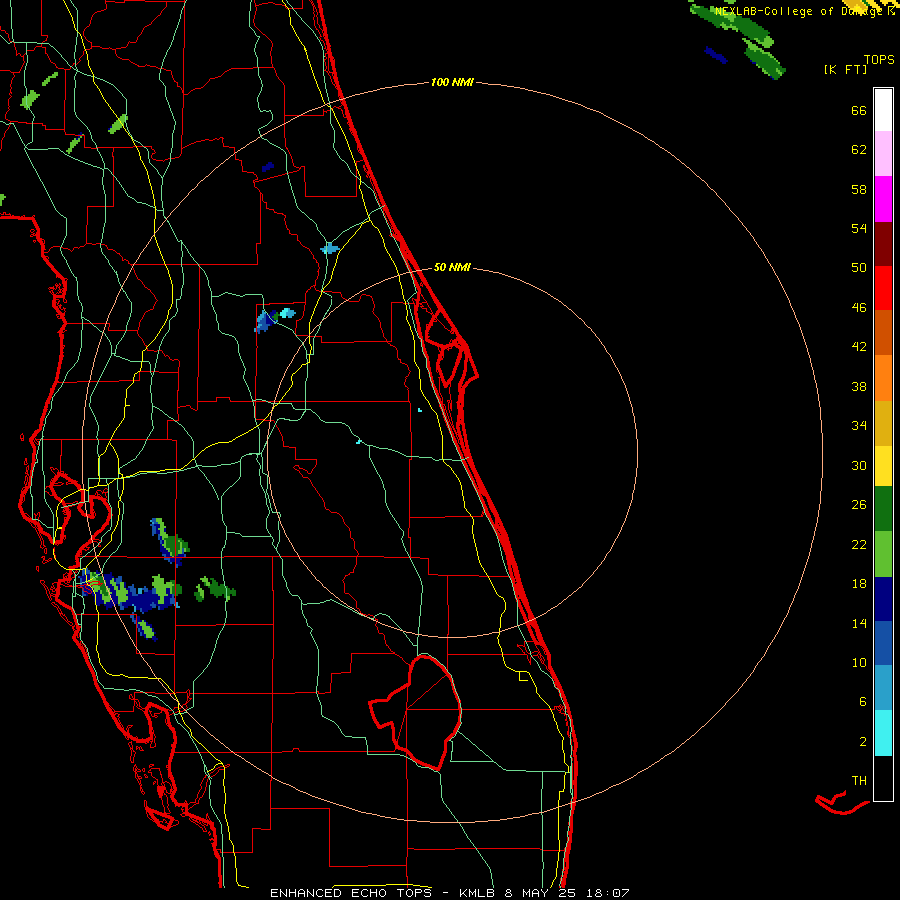Image resolution: width=900 pixels, height=900 pixels.
Task: Click the bright yellow legend color band
Action: pos(883,466)
